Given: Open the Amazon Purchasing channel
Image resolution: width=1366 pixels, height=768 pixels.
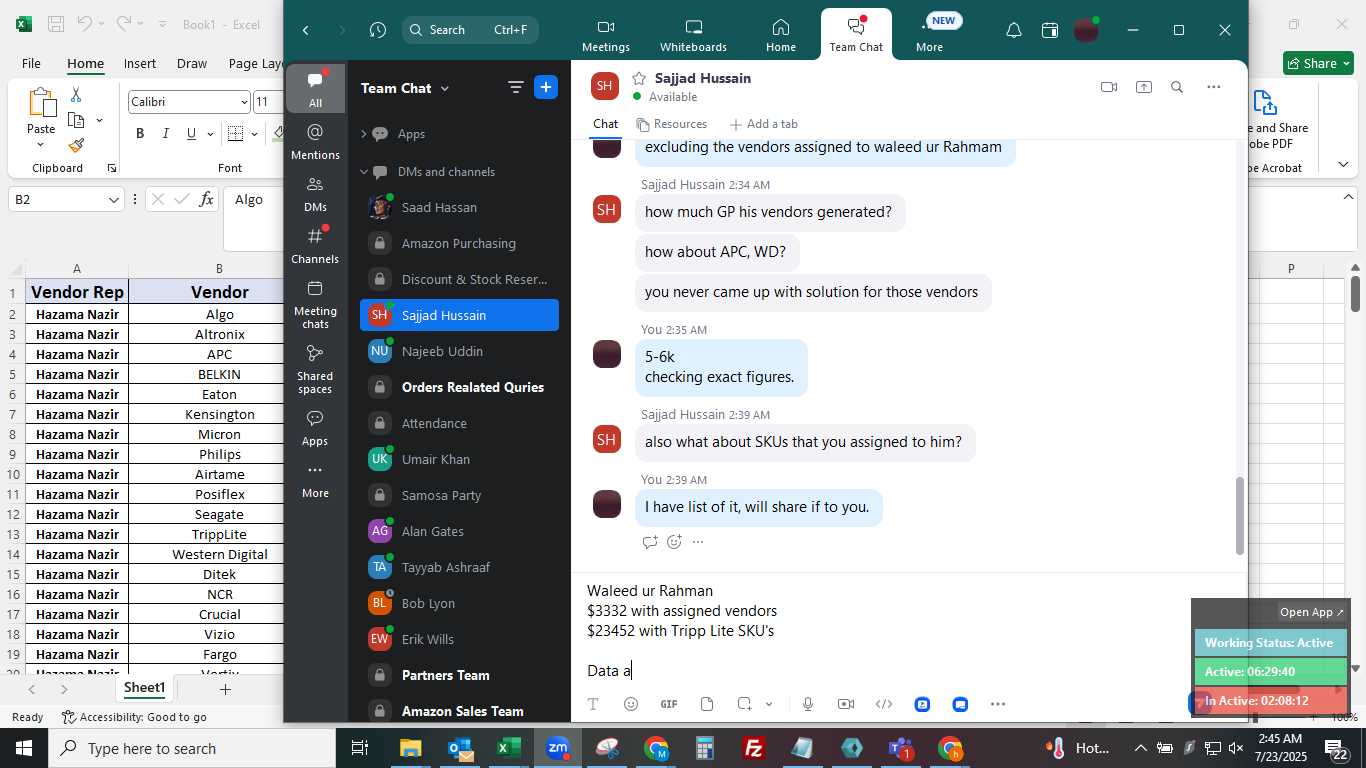Looking at the screenshot, I should pos(459,243).
